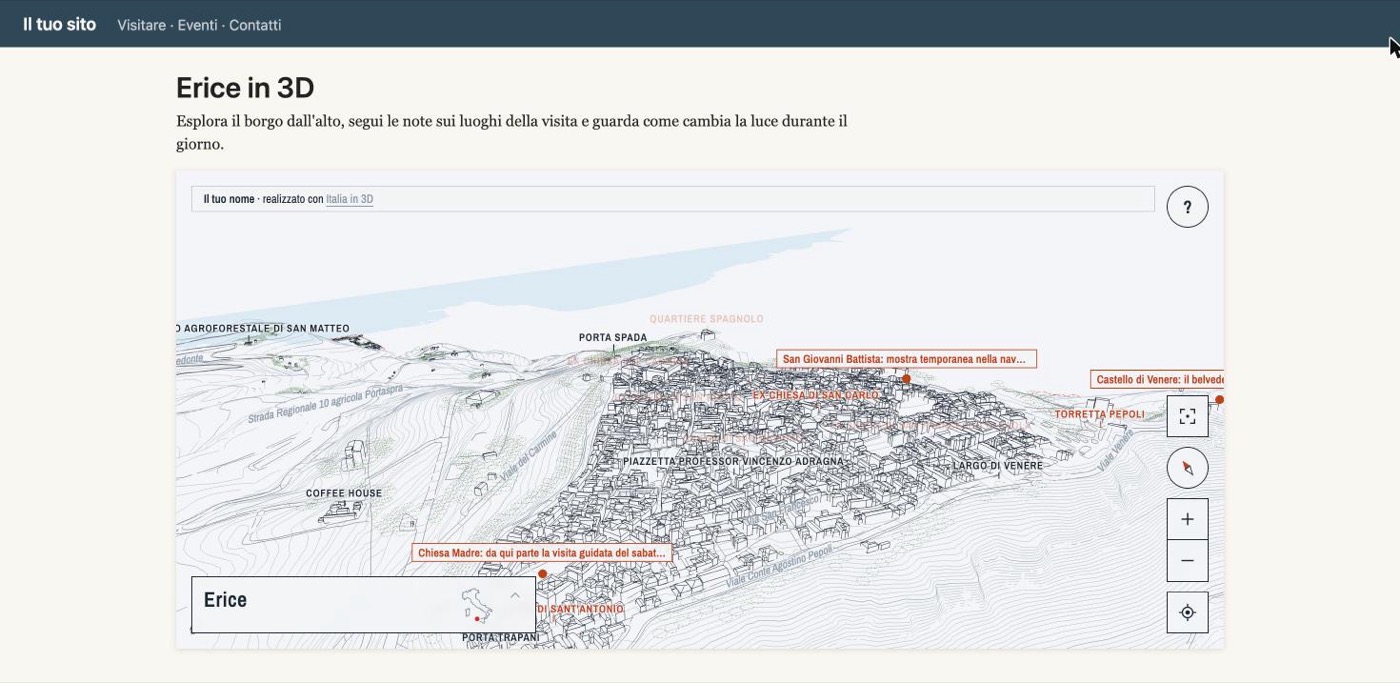Click the locate target icon
Image resolution: width=1400 pixels, height=683 pixels.
[x=1187, y=612]
